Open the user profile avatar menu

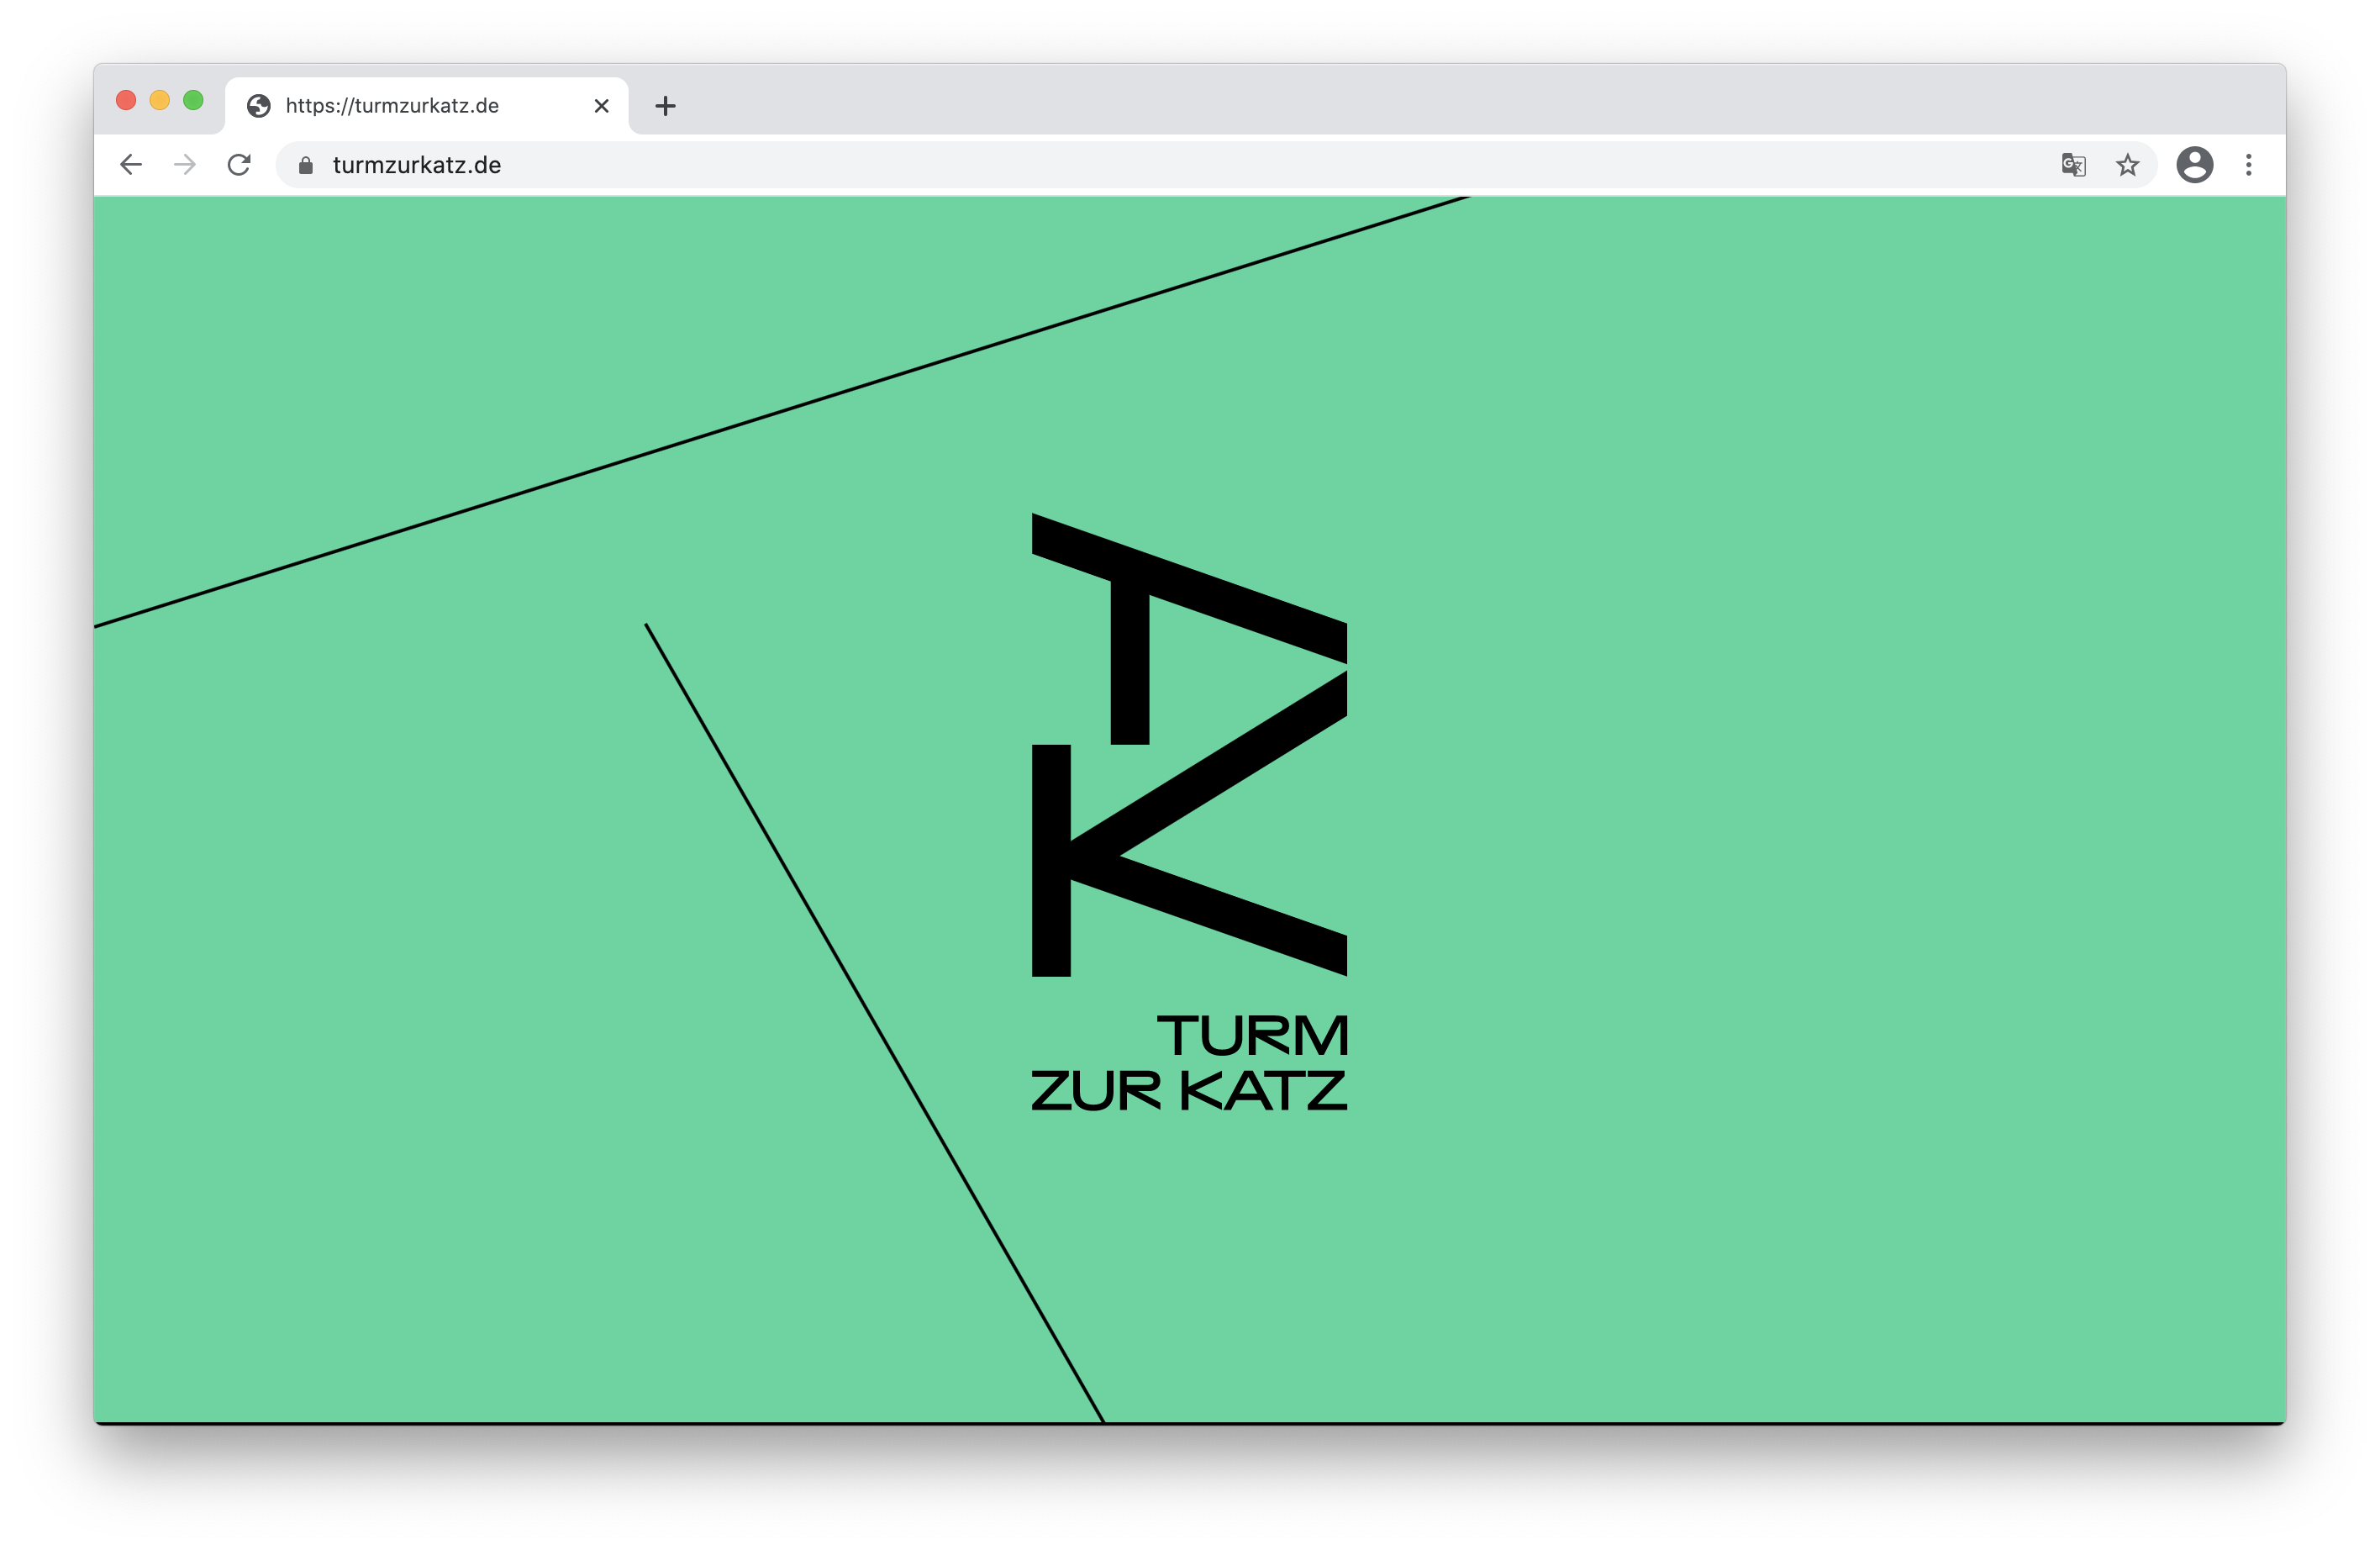click(x=2194, y=165)
